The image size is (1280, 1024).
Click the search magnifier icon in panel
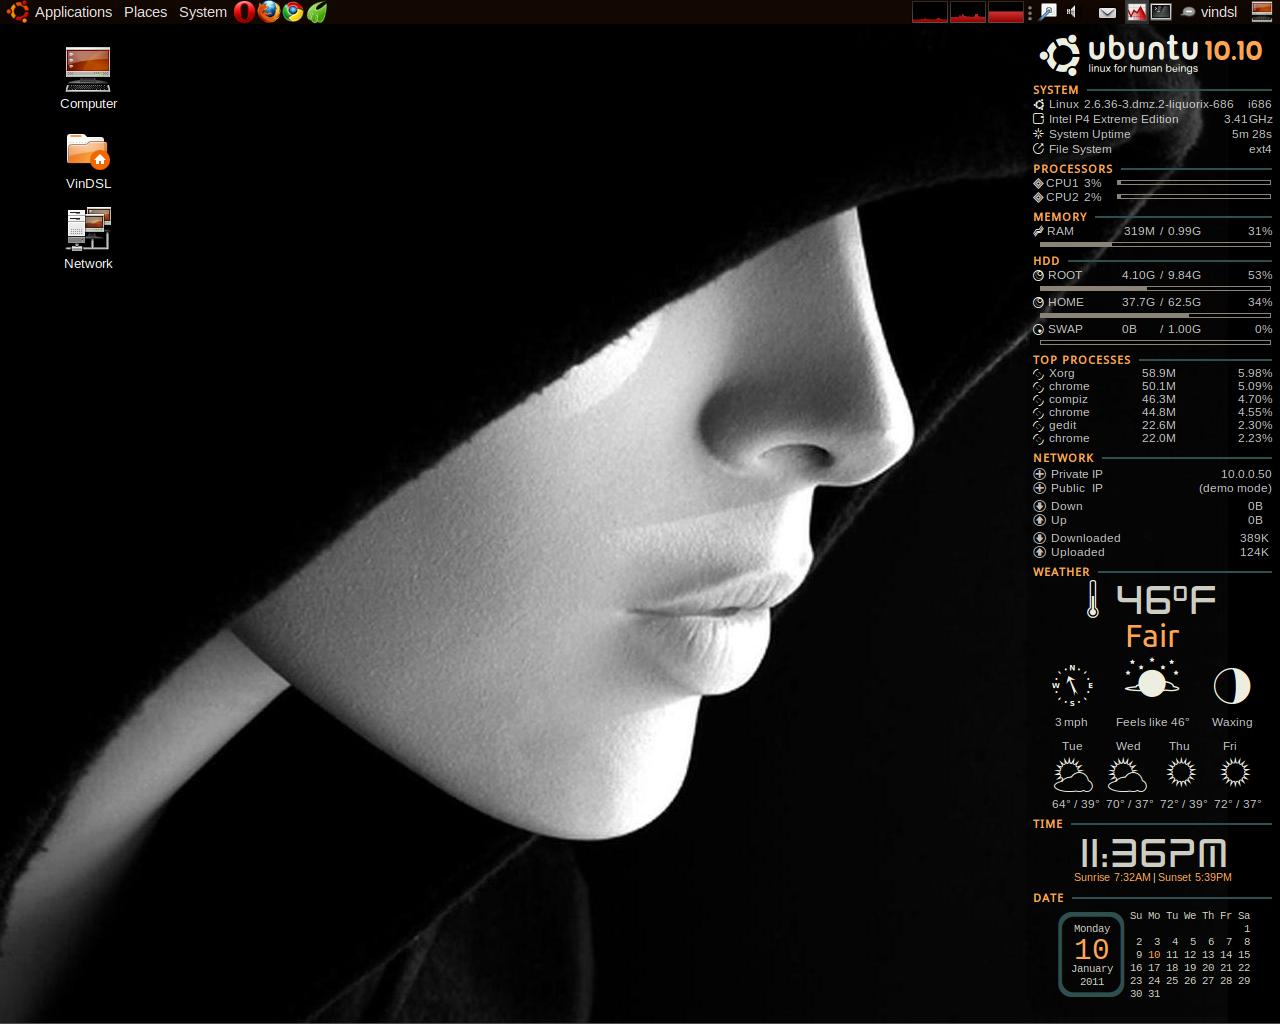(1048, 12)
